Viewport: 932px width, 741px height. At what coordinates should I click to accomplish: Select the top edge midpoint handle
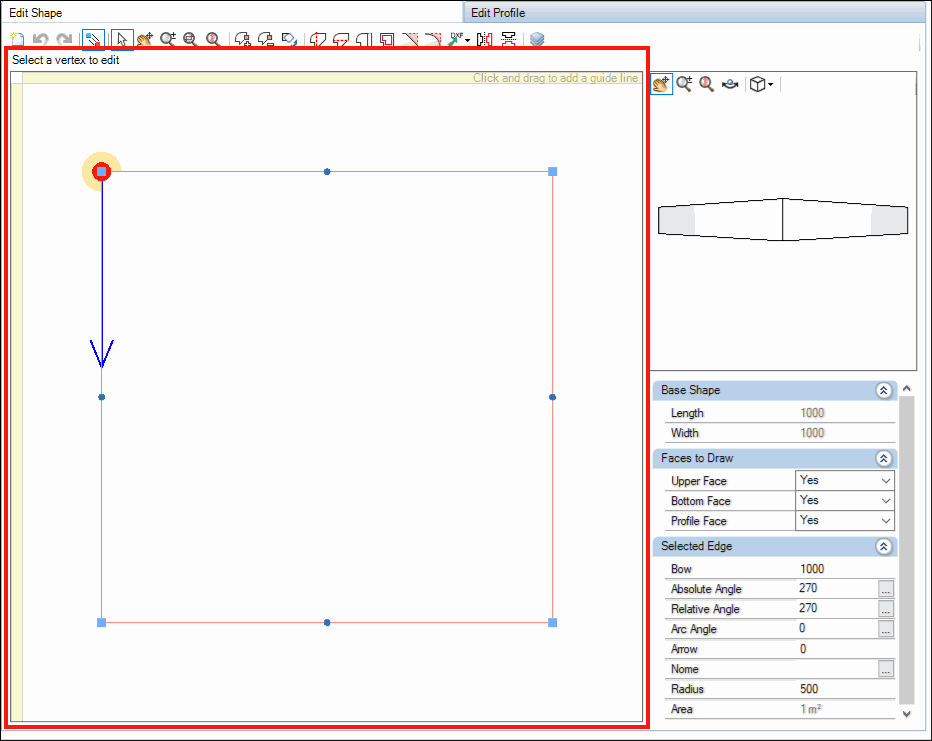(x=327, y=172)
